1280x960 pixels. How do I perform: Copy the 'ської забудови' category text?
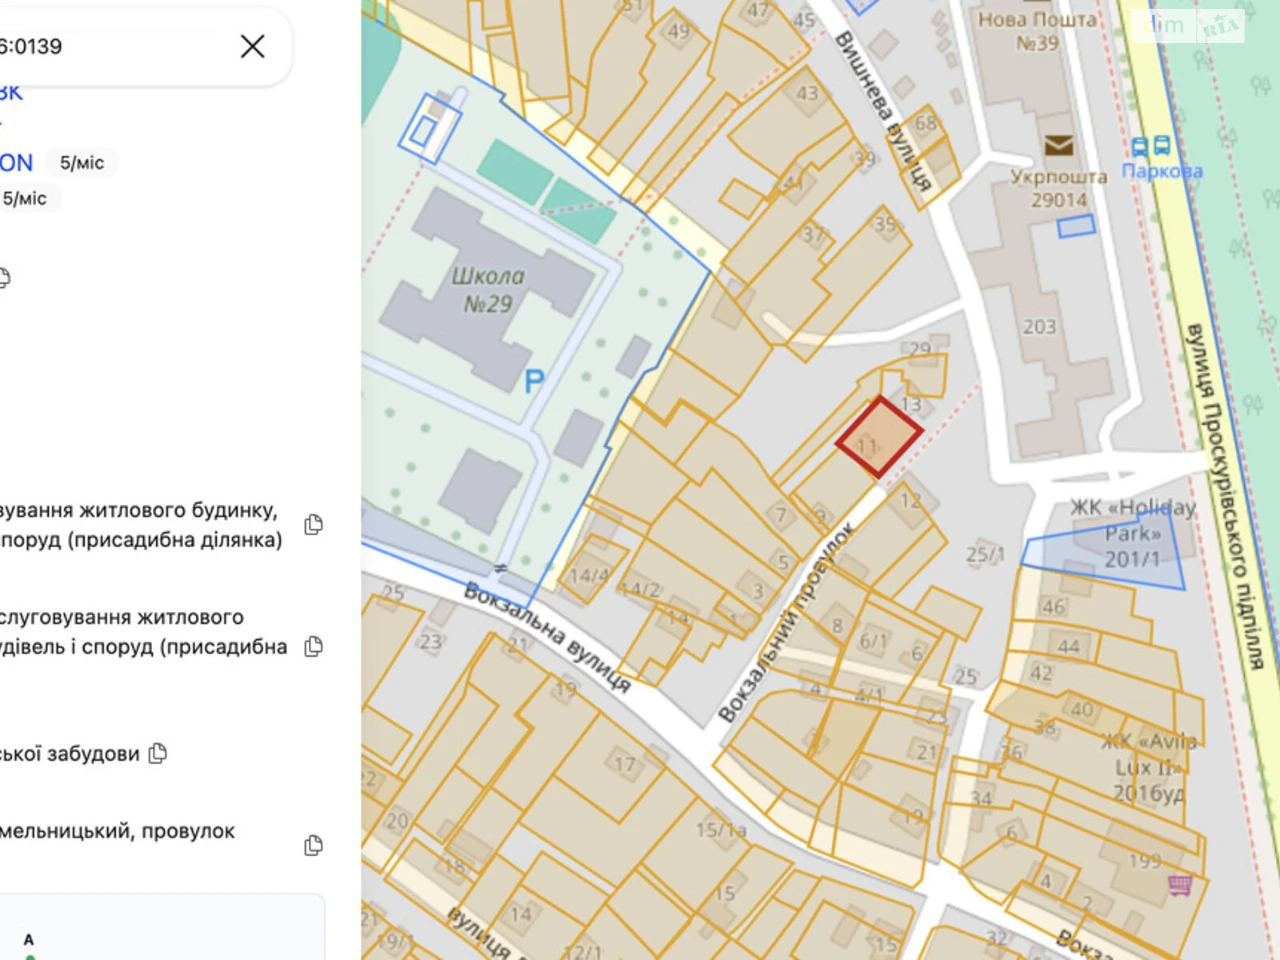pos(157,753)
